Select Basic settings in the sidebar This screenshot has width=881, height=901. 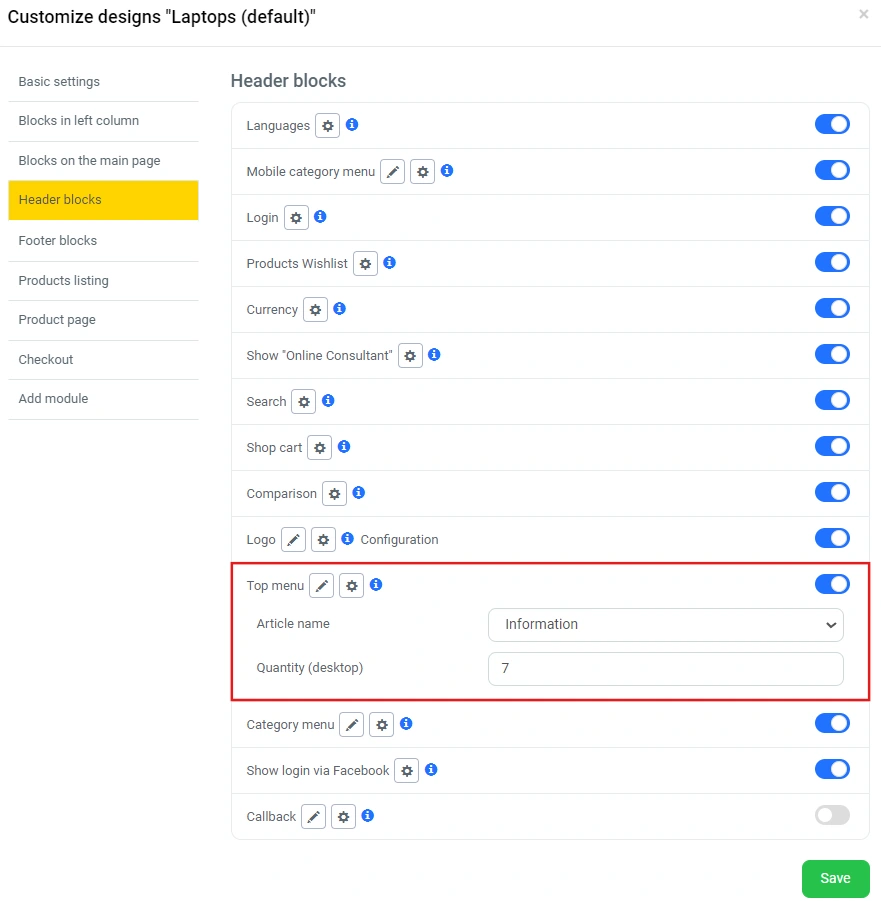tap(59, 82)
